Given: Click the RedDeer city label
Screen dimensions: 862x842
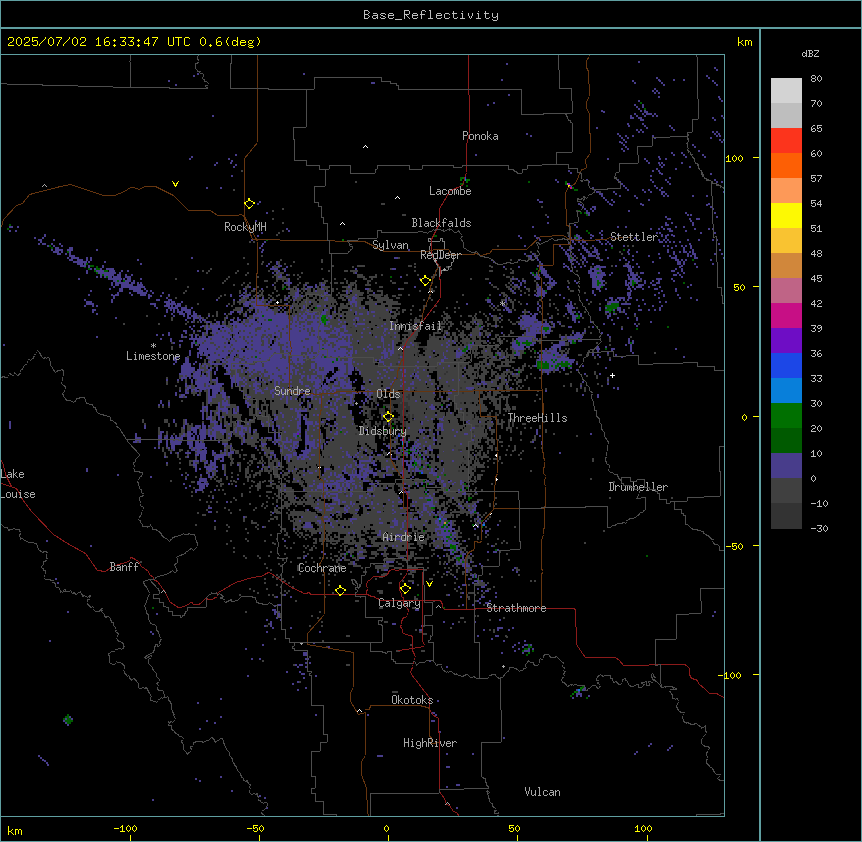Looking at the screenshot, I should (440, 255).
